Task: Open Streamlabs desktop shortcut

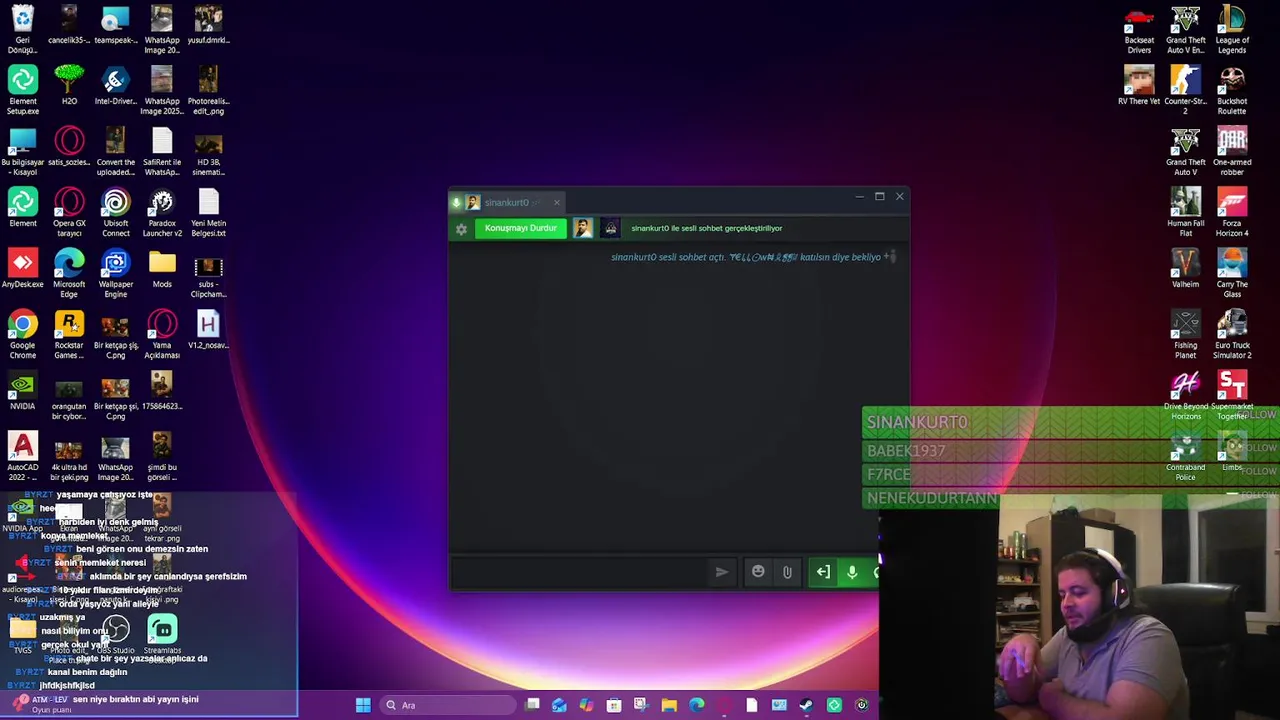Action: click(x=162, y=637)
